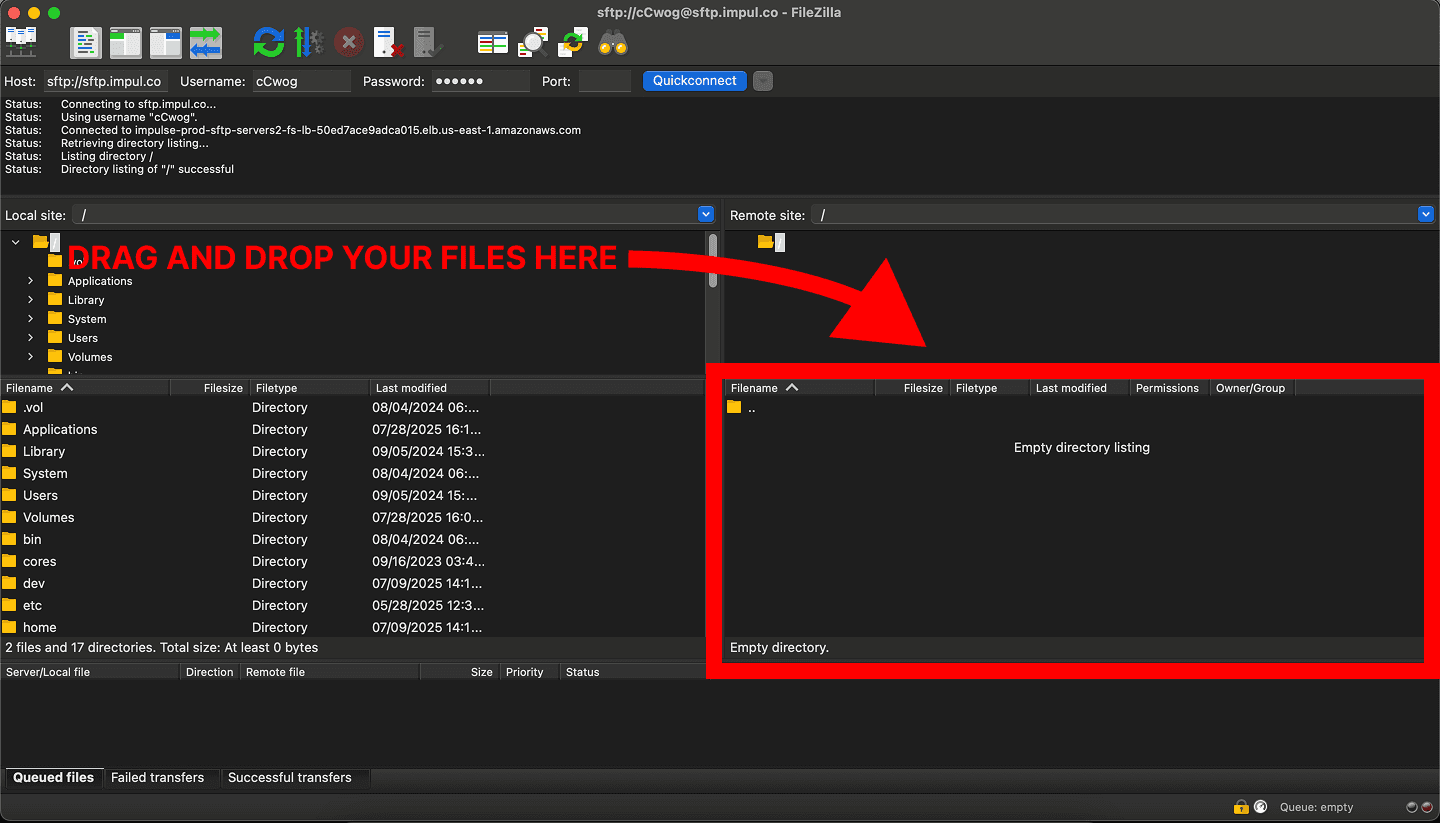Screen dimensions: 1440x823
Task: Refresh the file and folder lists
Action: [x=268, y=42]
